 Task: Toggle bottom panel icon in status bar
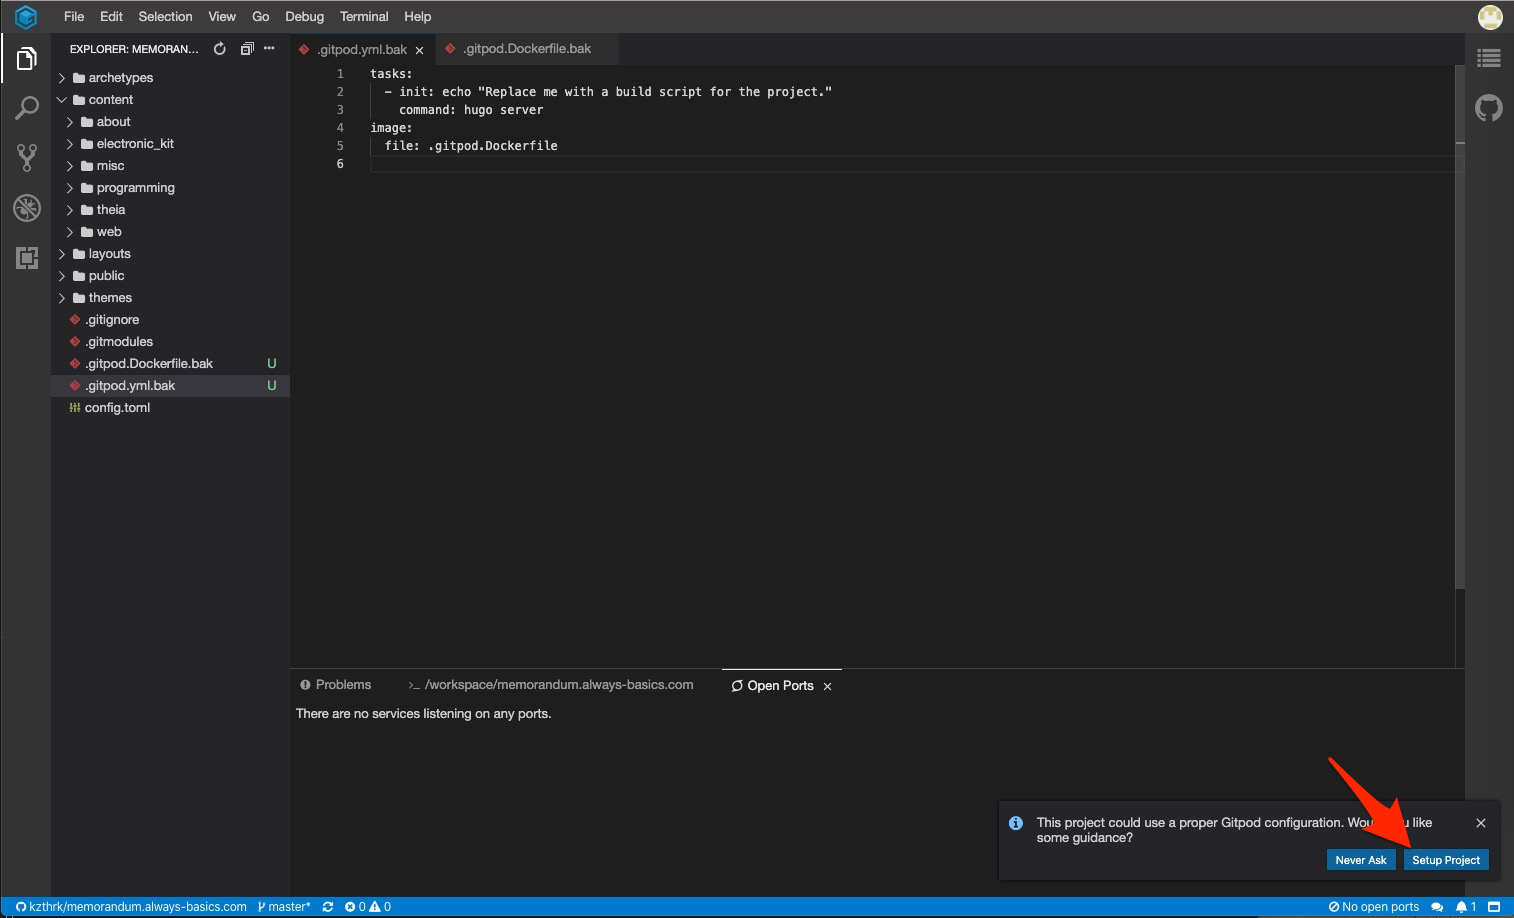[1494, 907]
